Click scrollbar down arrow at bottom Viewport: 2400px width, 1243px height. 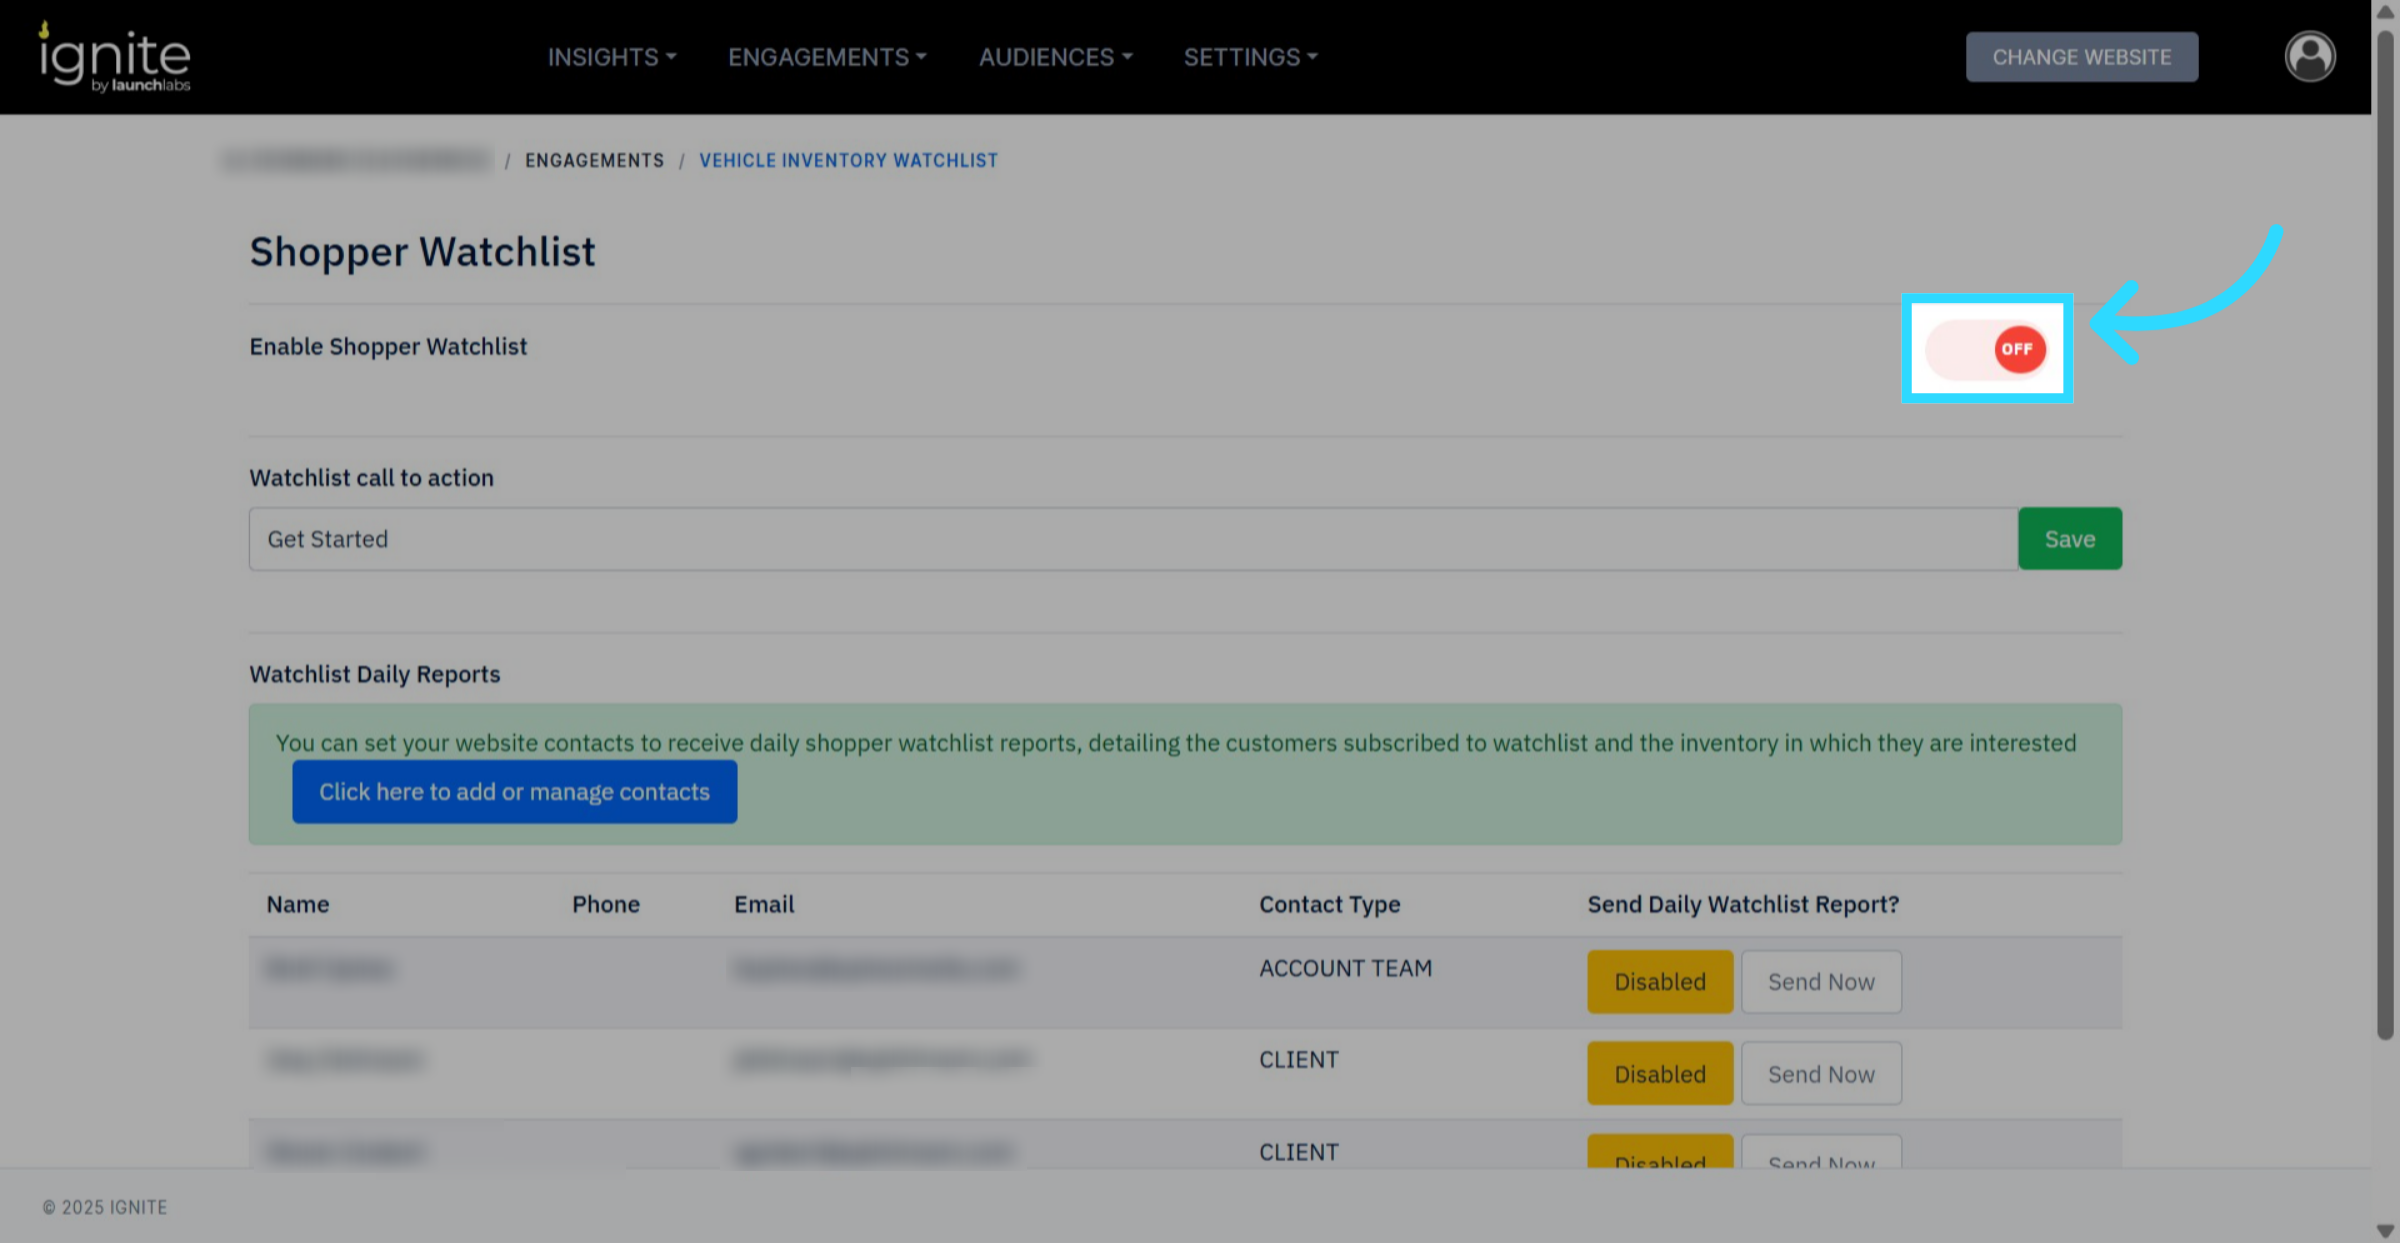2385,1231
